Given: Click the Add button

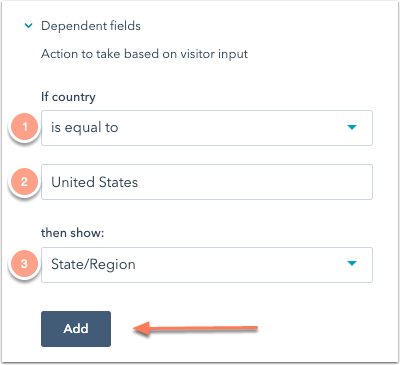Looking at the screenshot, I should coord(76,329).
